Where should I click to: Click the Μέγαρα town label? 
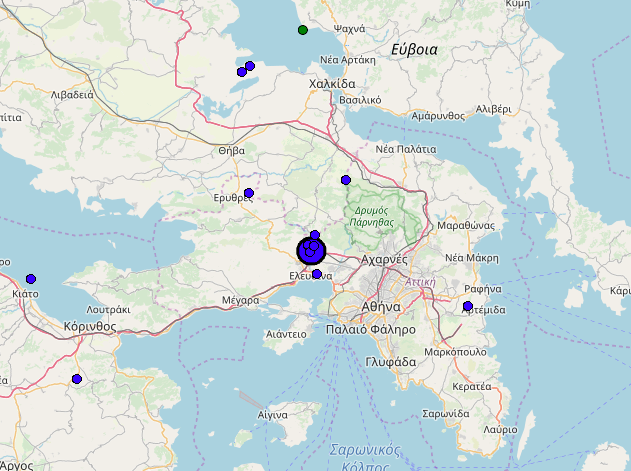point(241,300)
